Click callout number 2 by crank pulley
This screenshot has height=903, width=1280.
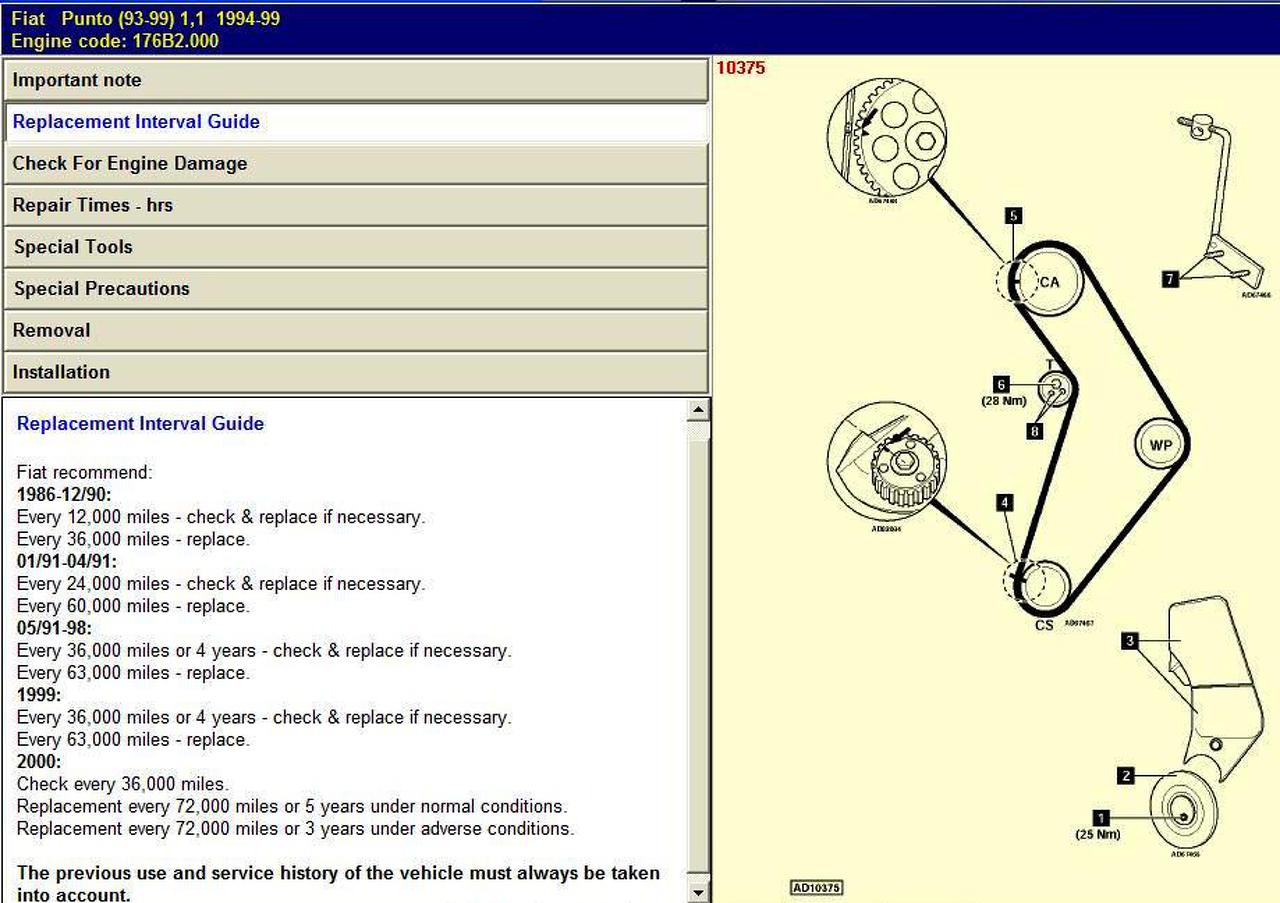click(1126, 775)
